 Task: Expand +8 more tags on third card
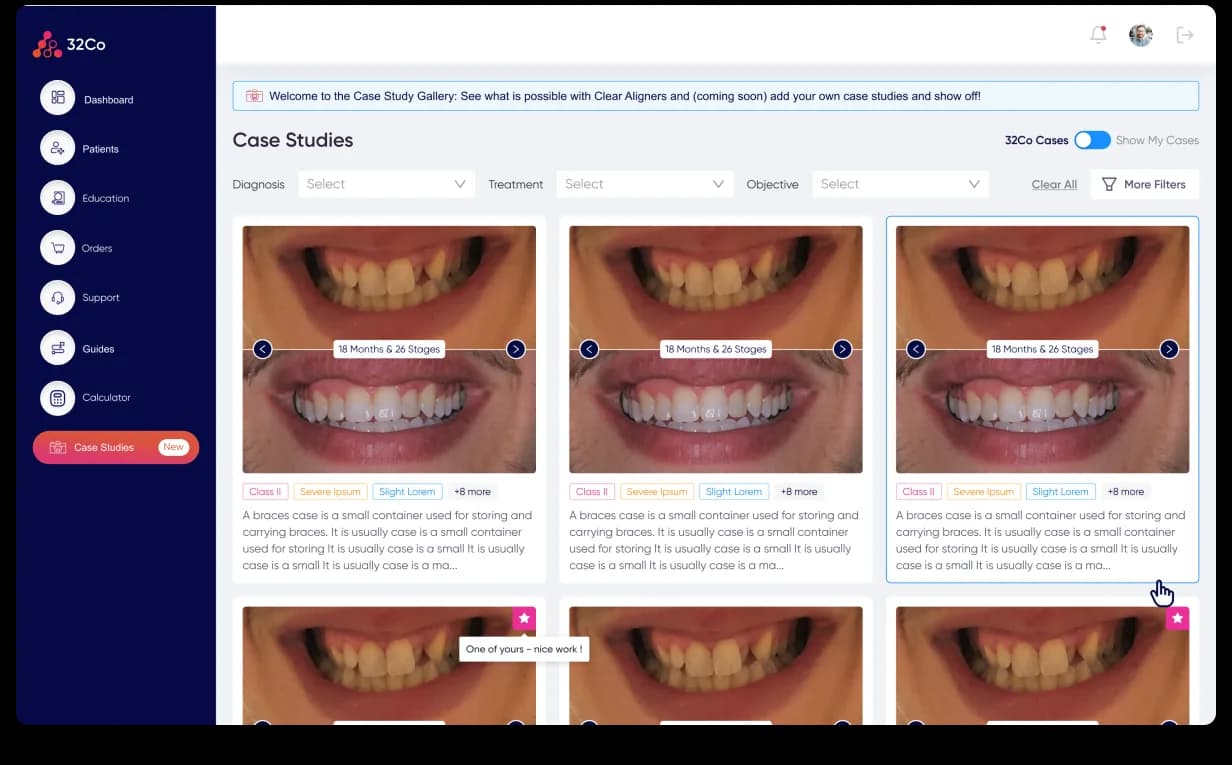click(1125, 492)
